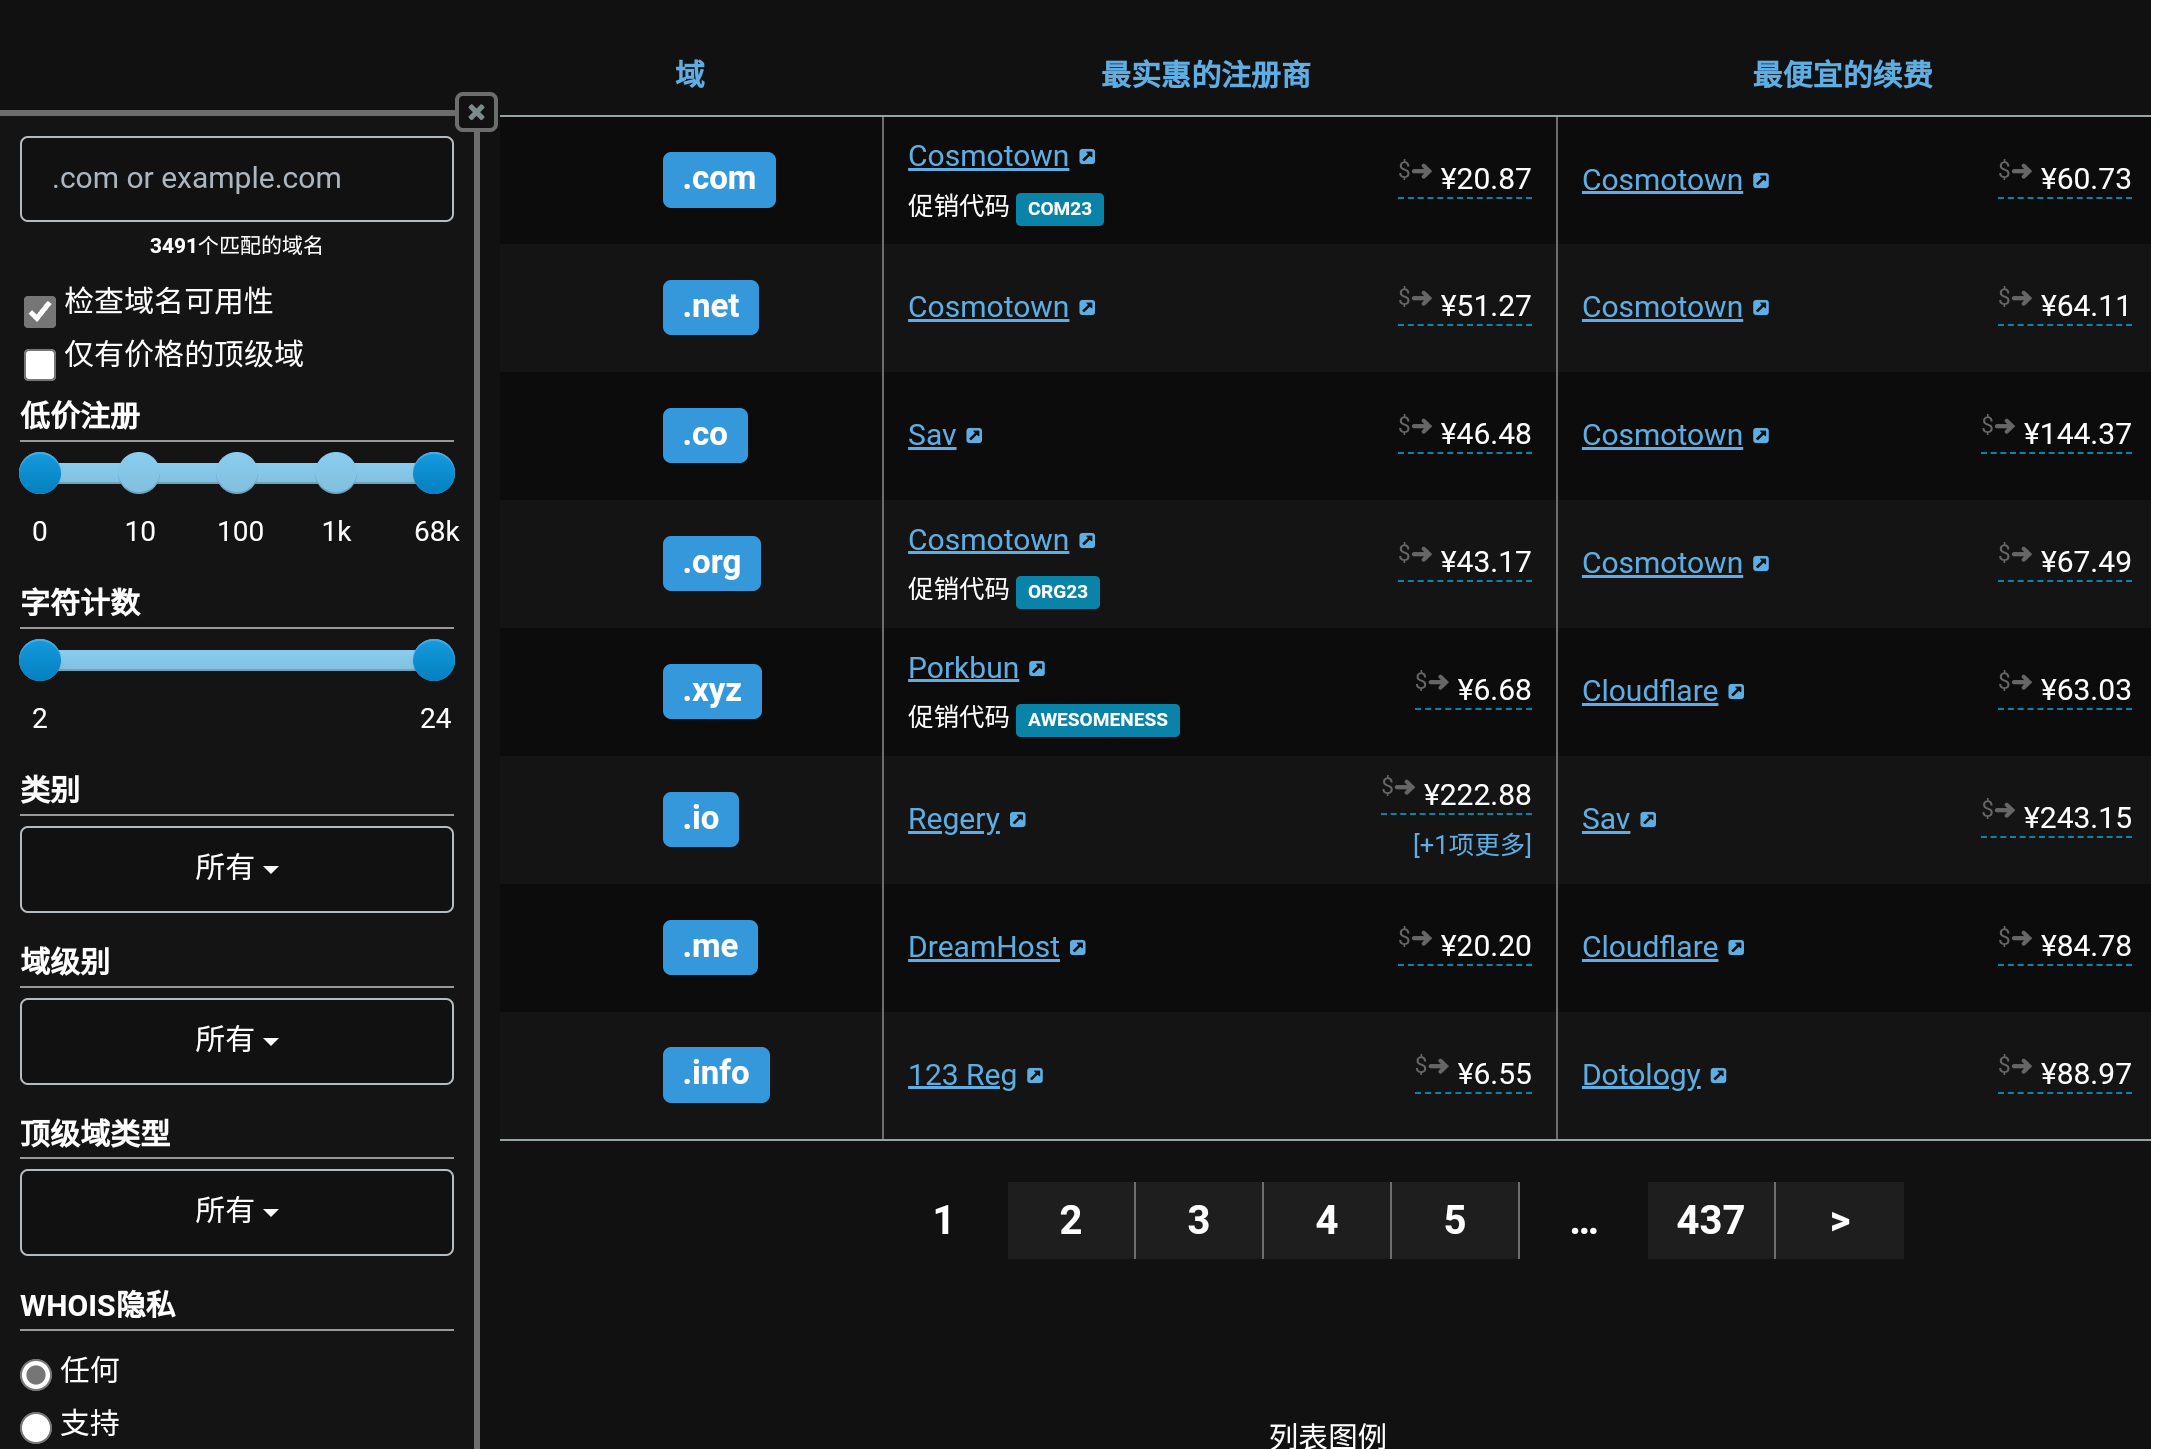2176x1449 pixels.
Task: Go to results page 4
Action: [1327, 1220]
